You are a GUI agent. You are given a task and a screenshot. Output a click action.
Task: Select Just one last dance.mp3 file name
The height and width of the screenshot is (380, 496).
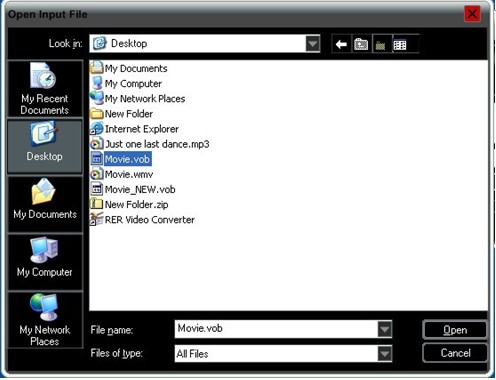click(x=157, y=144)
